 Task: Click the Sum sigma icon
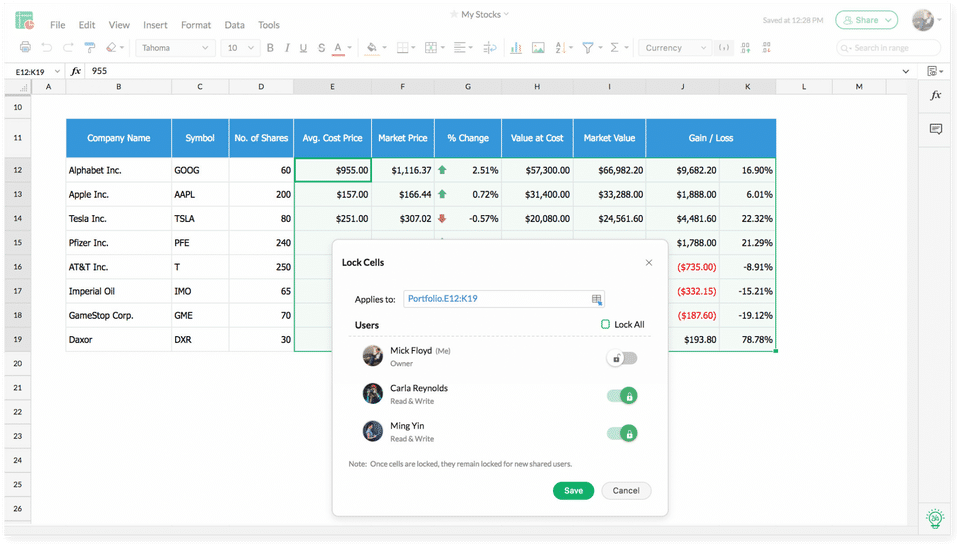[x=615, y=48]
